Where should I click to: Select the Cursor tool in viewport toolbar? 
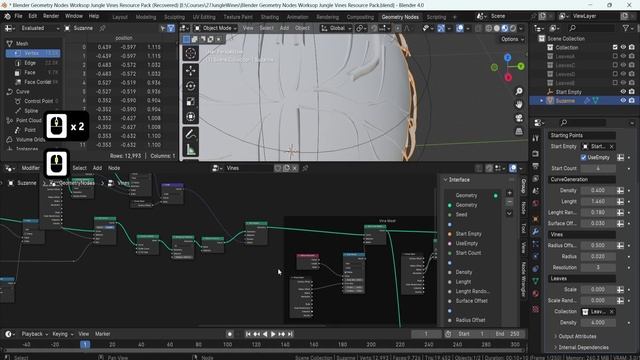[190, 53]
